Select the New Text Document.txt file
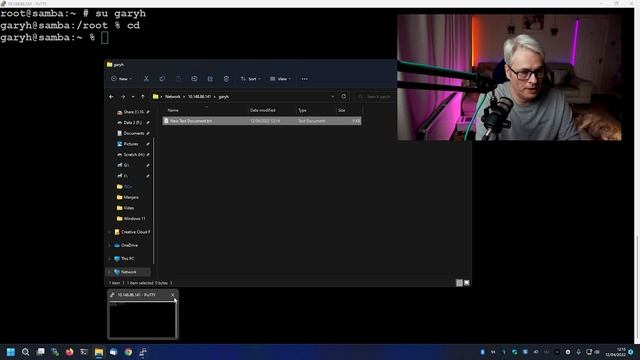640x360 pixels. pyautogui.click(x=262, y=121)
